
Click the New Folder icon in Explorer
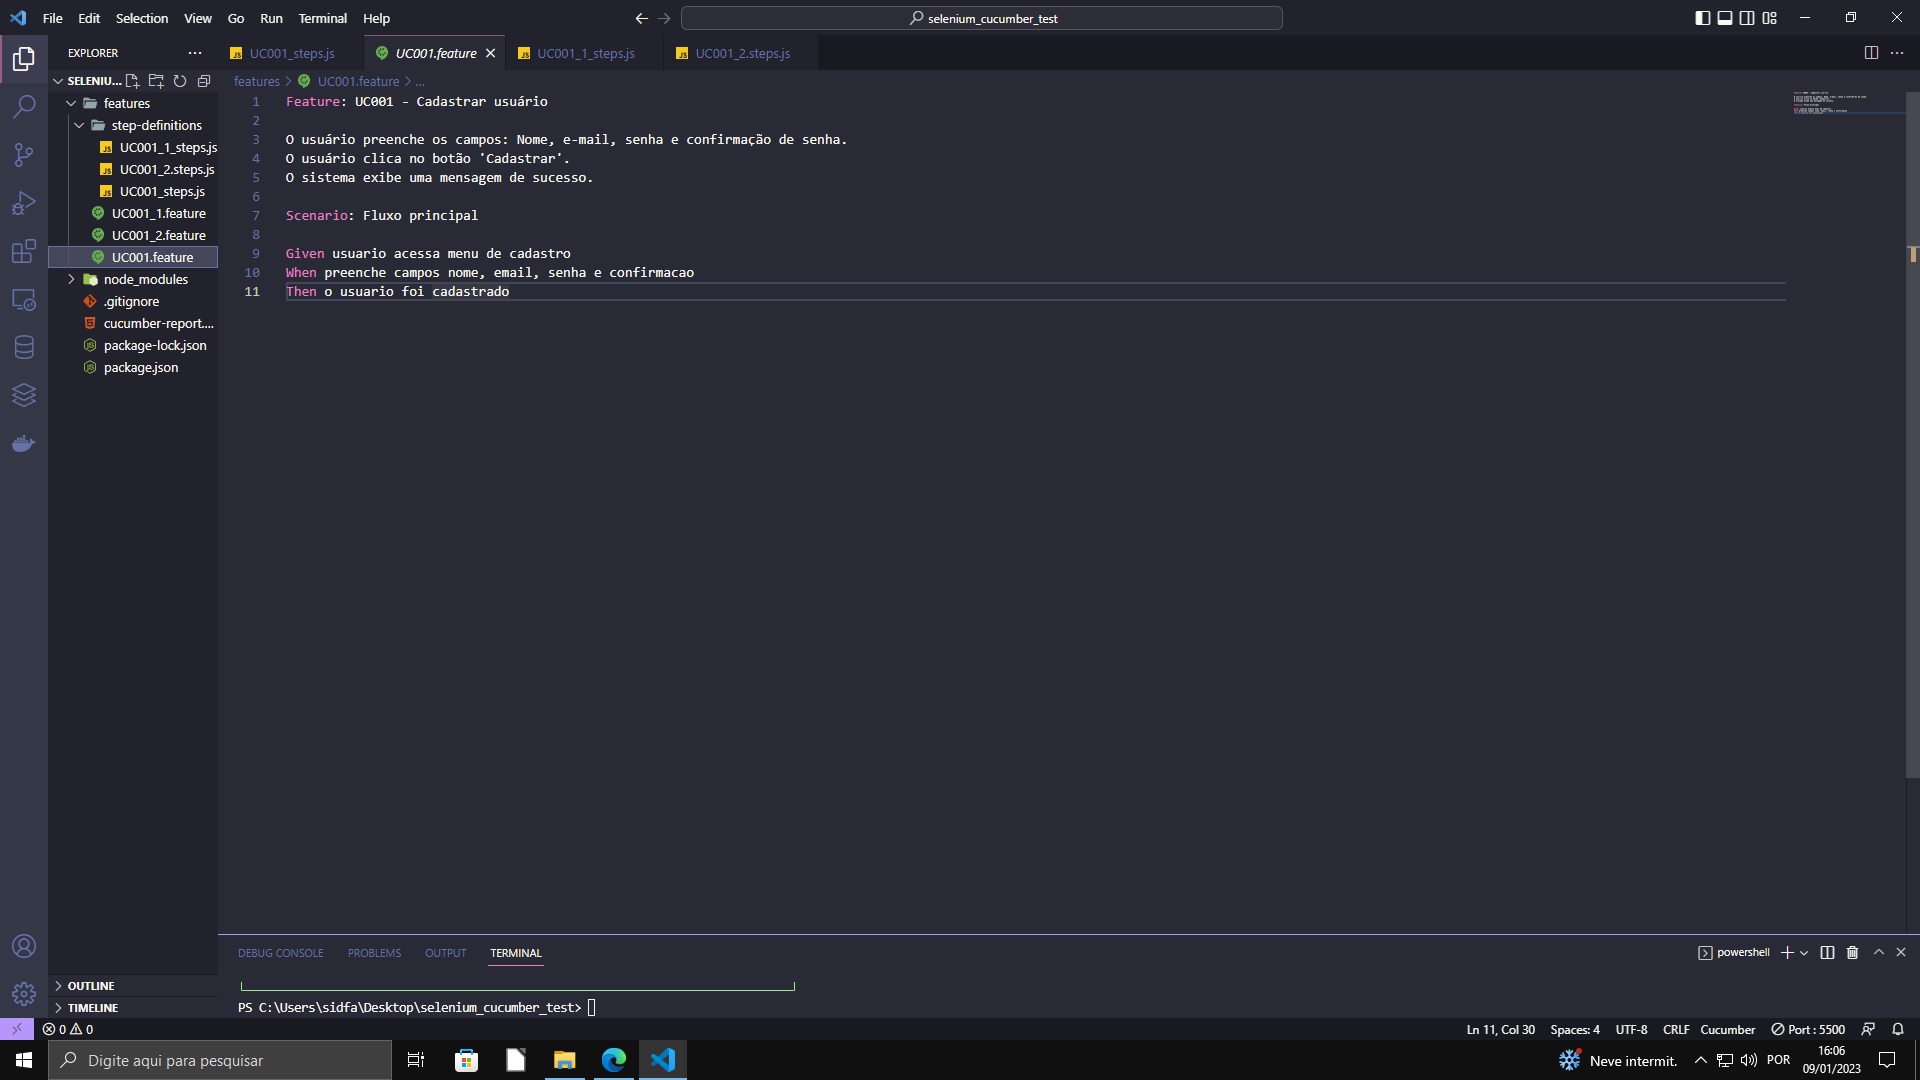tap(156, 81)
